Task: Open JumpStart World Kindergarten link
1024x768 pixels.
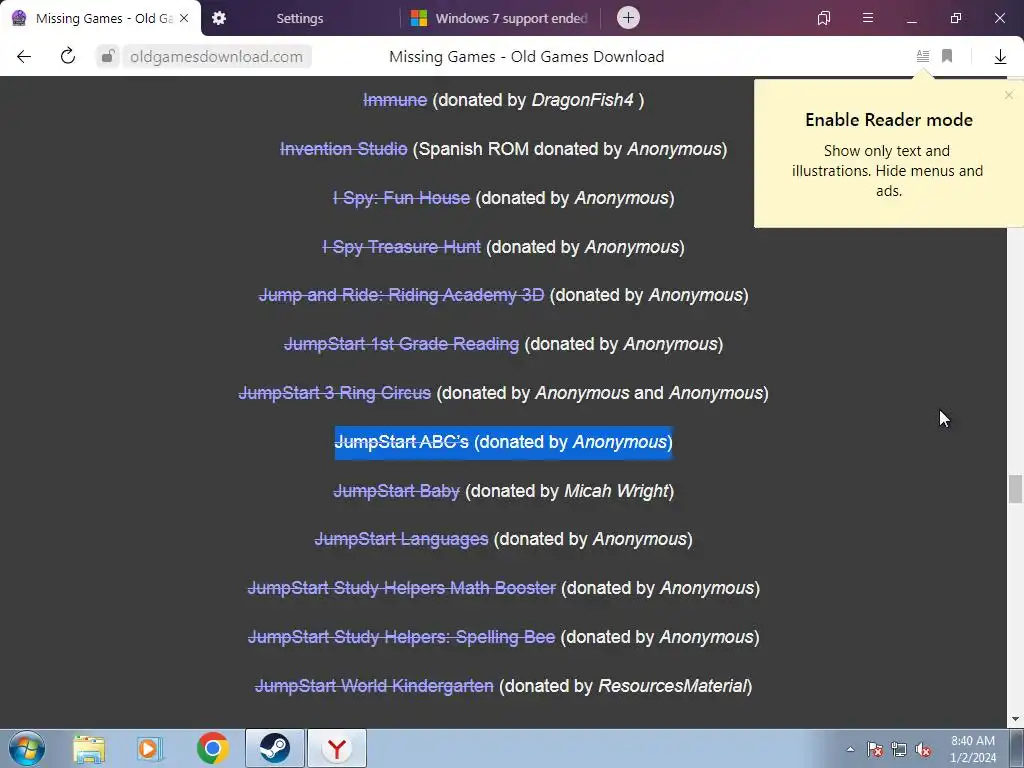Action: click(x=374, y=686)
